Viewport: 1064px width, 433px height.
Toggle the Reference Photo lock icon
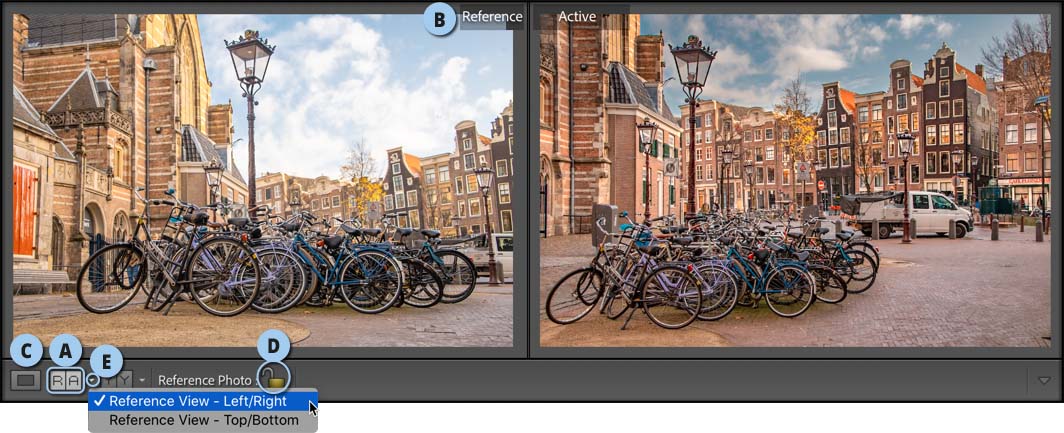275,379
